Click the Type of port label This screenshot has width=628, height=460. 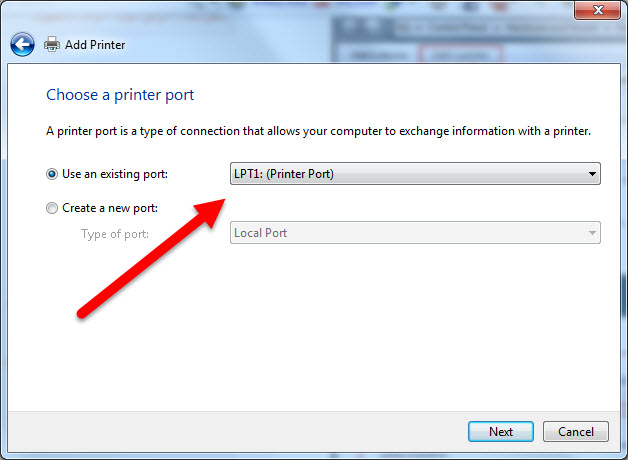[x=115, y=234]
